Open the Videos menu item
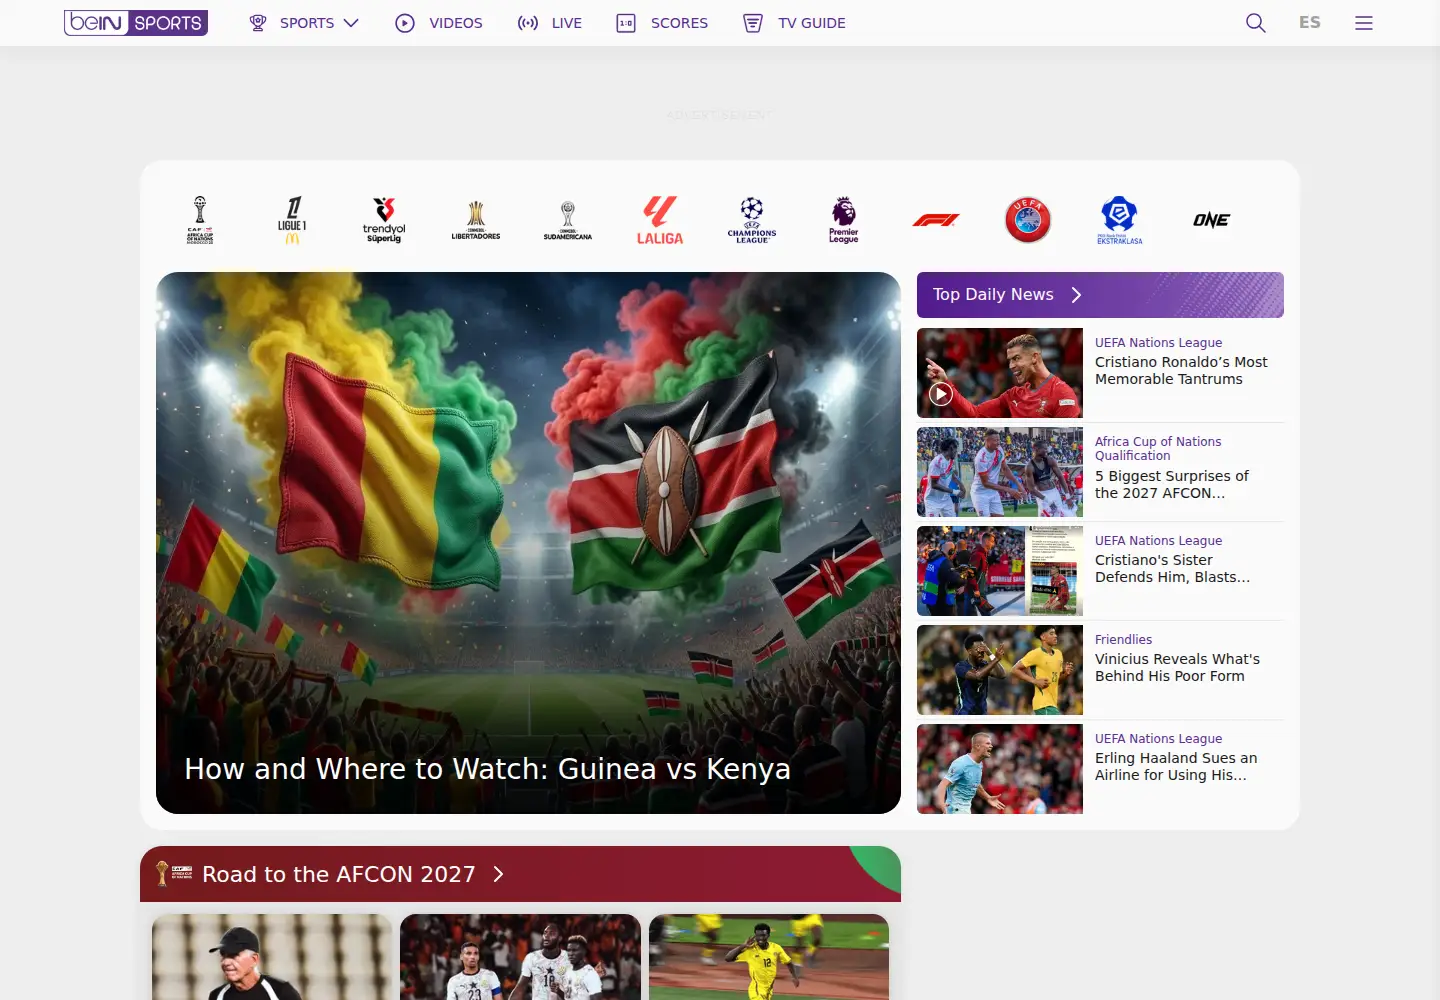Image resolution: width=1440 pixels, height=1000 pixels. 439,23
